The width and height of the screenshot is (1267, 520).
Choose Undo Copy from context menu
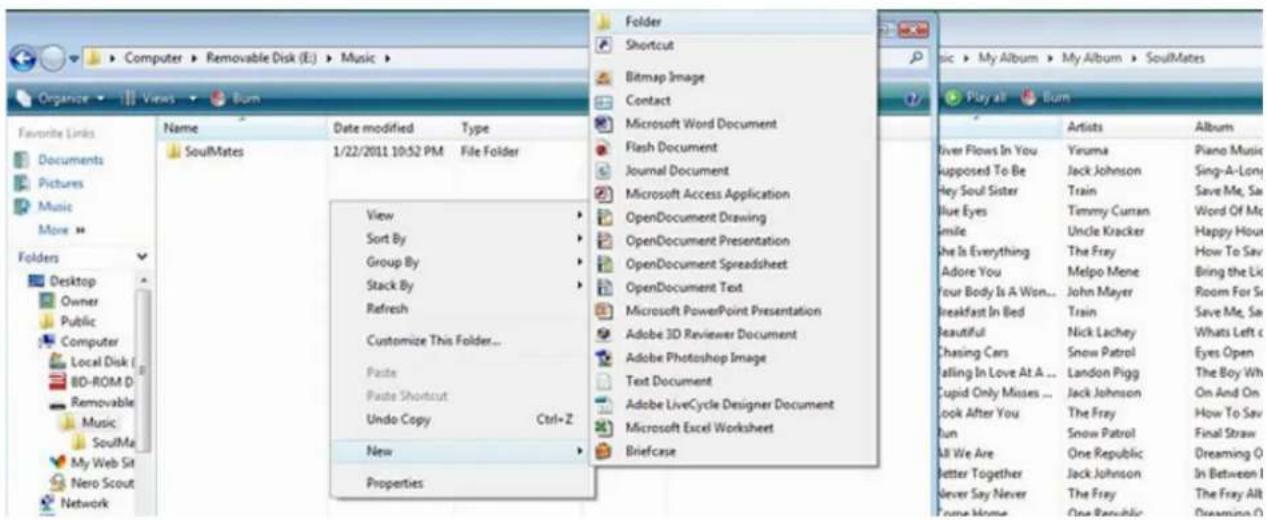(463, 420)
